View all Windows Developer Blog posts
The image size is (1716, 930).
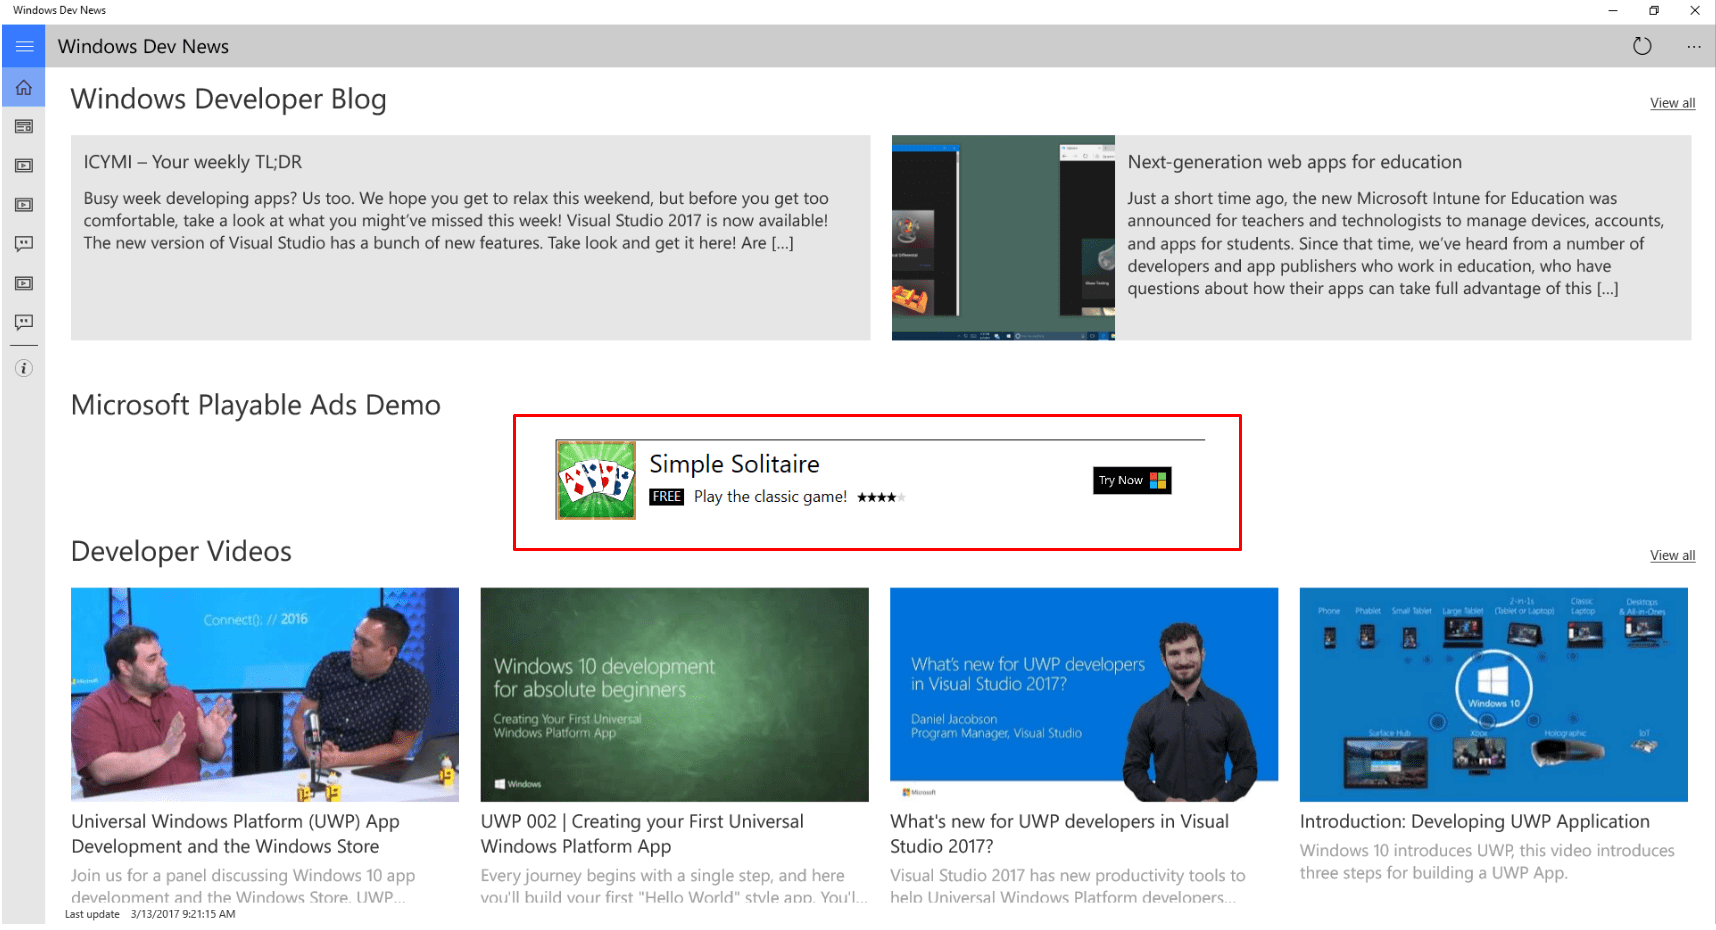pos(1672,103)
